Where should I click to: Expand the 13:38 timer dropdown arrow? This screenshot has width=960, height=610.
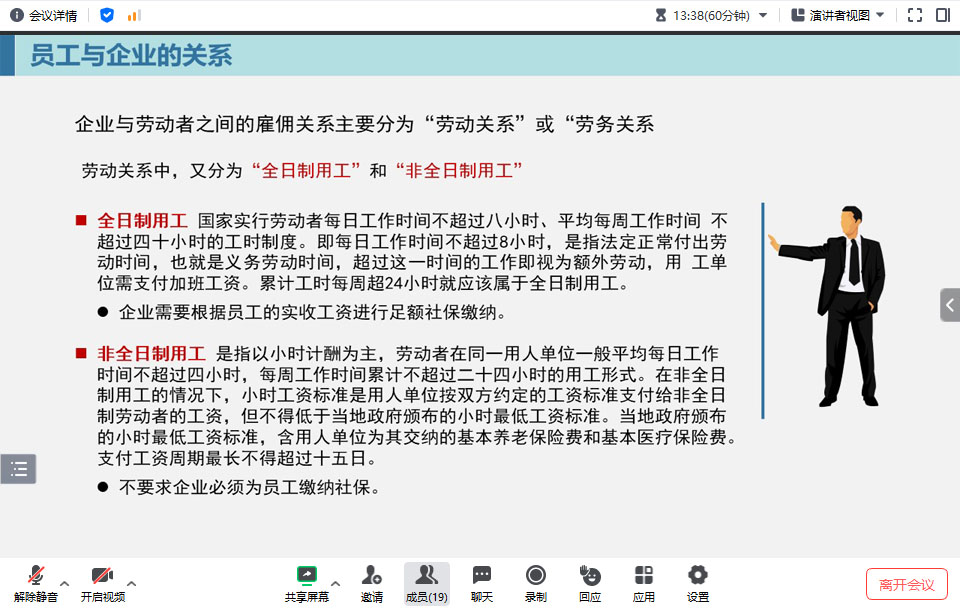[763, 15]
